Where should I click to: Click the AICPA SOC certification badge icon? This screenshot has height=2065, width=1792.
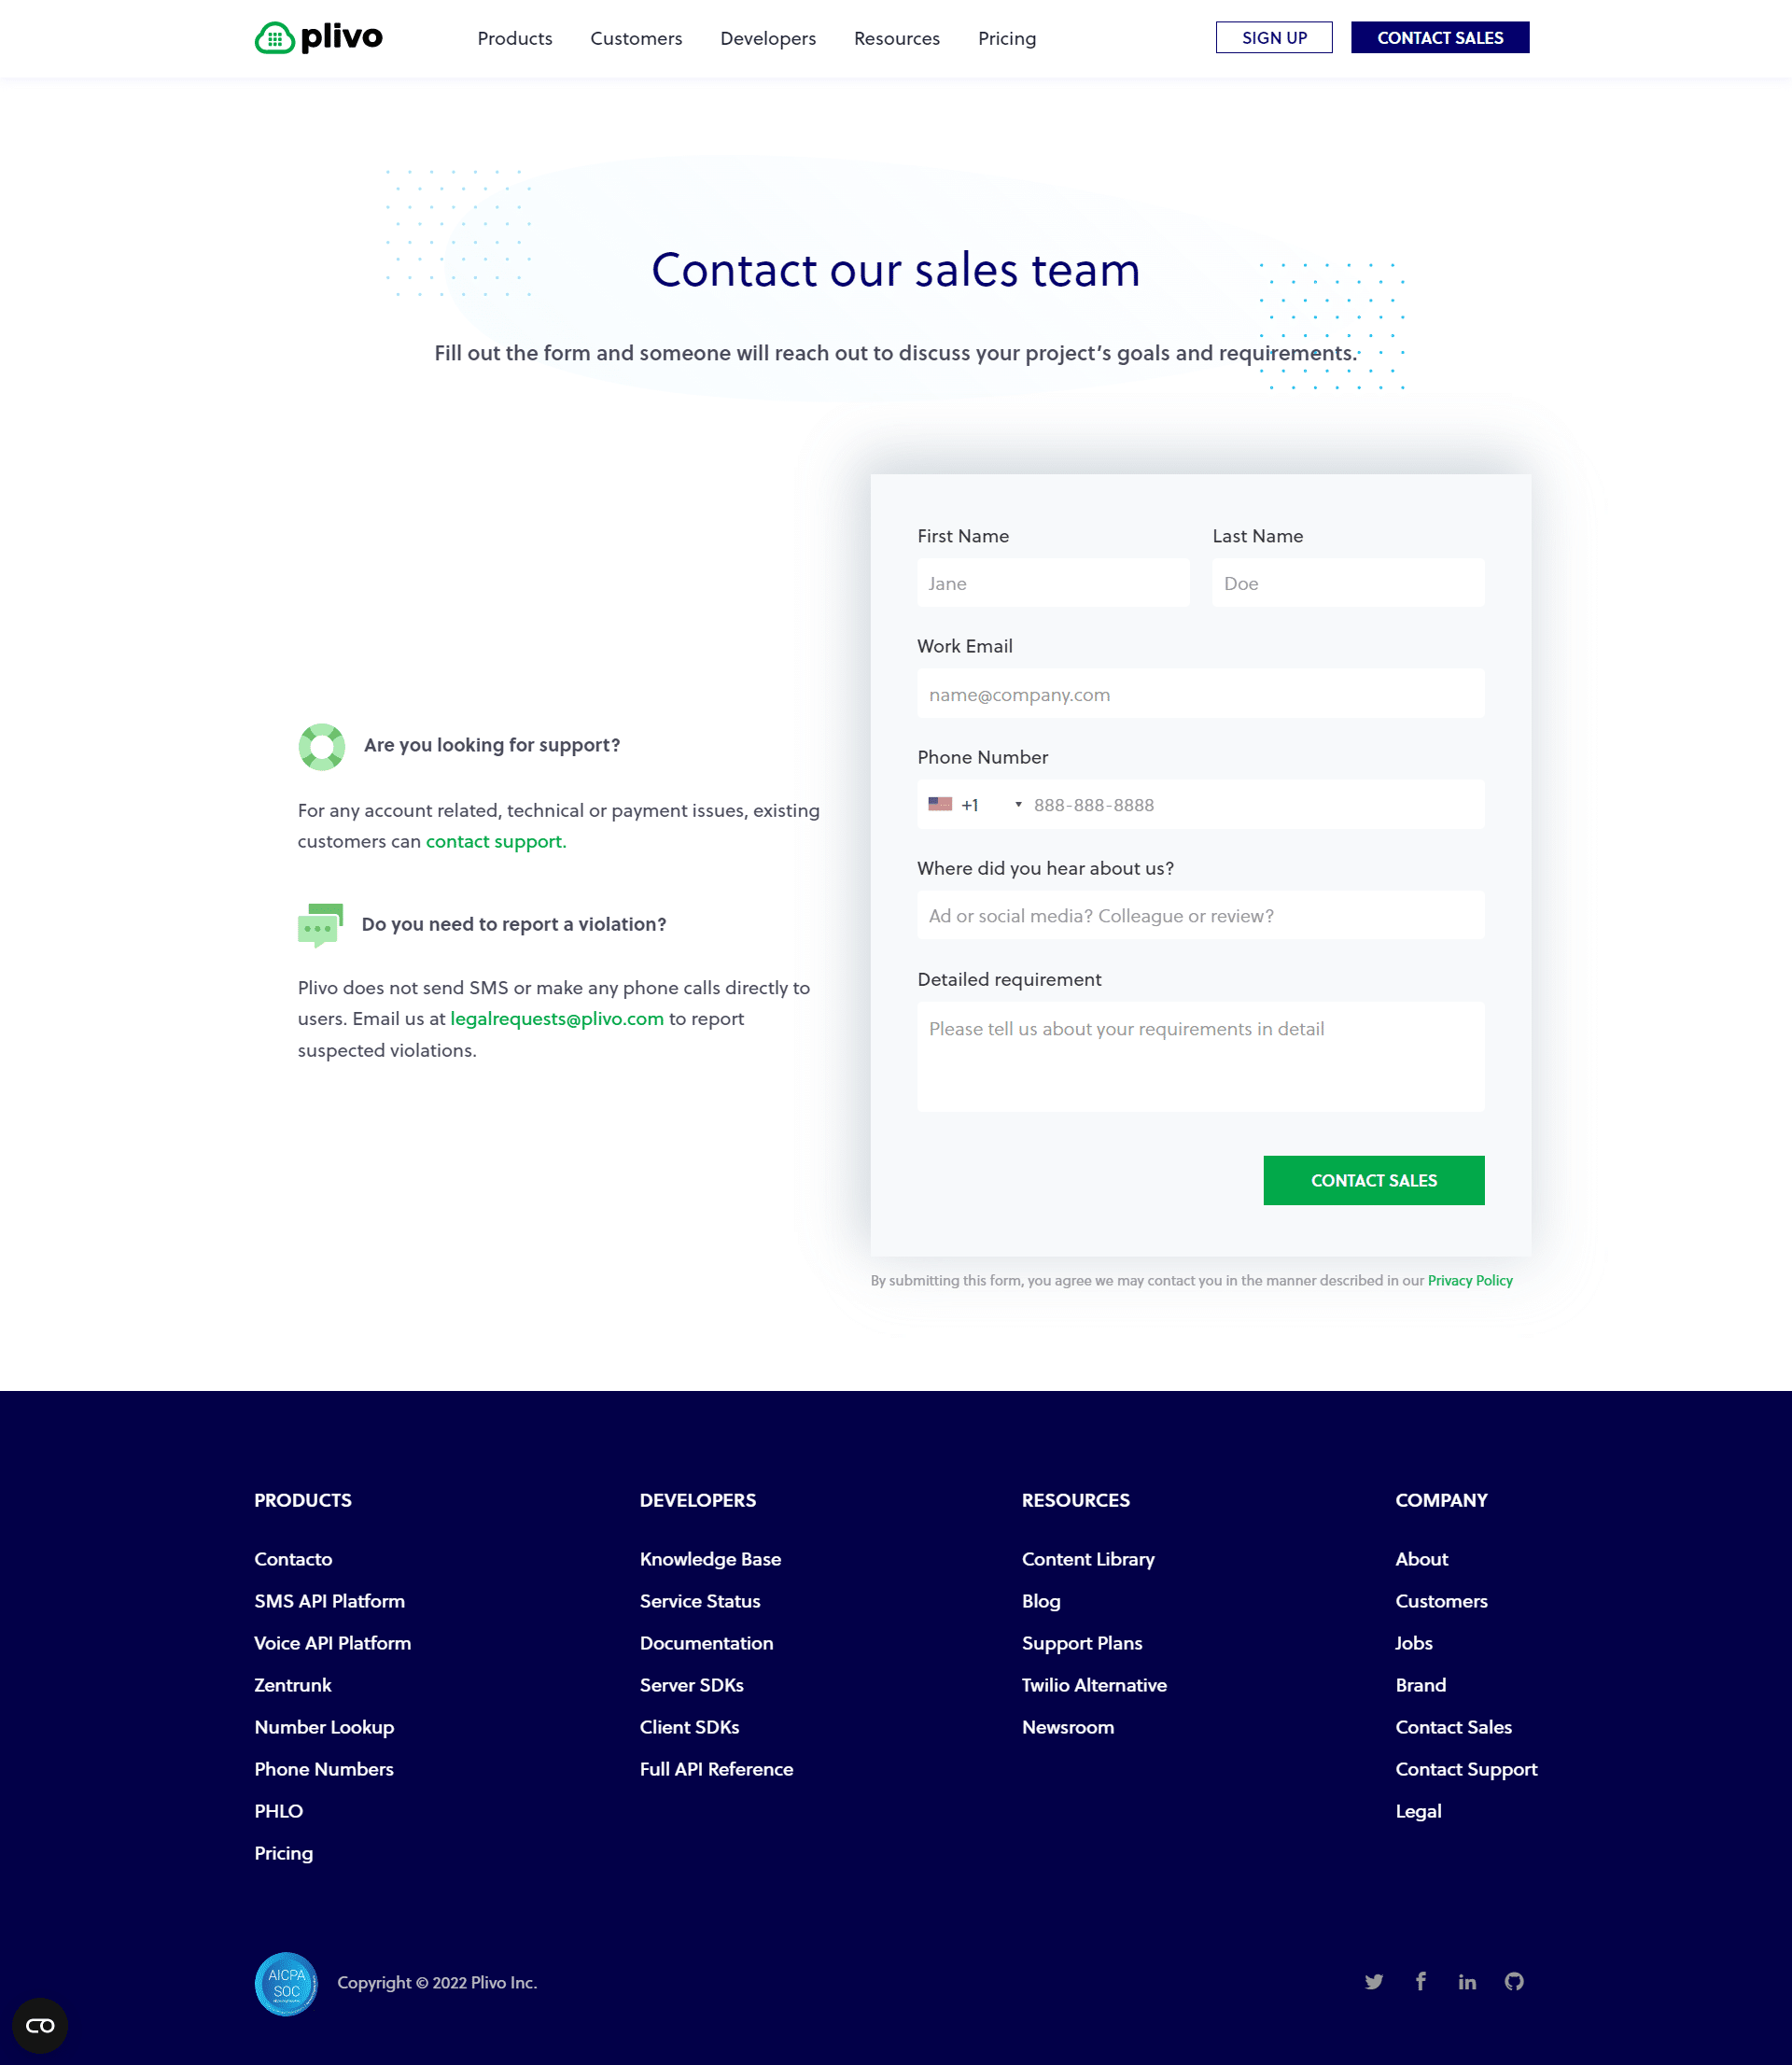click(x=285, y=1983)
